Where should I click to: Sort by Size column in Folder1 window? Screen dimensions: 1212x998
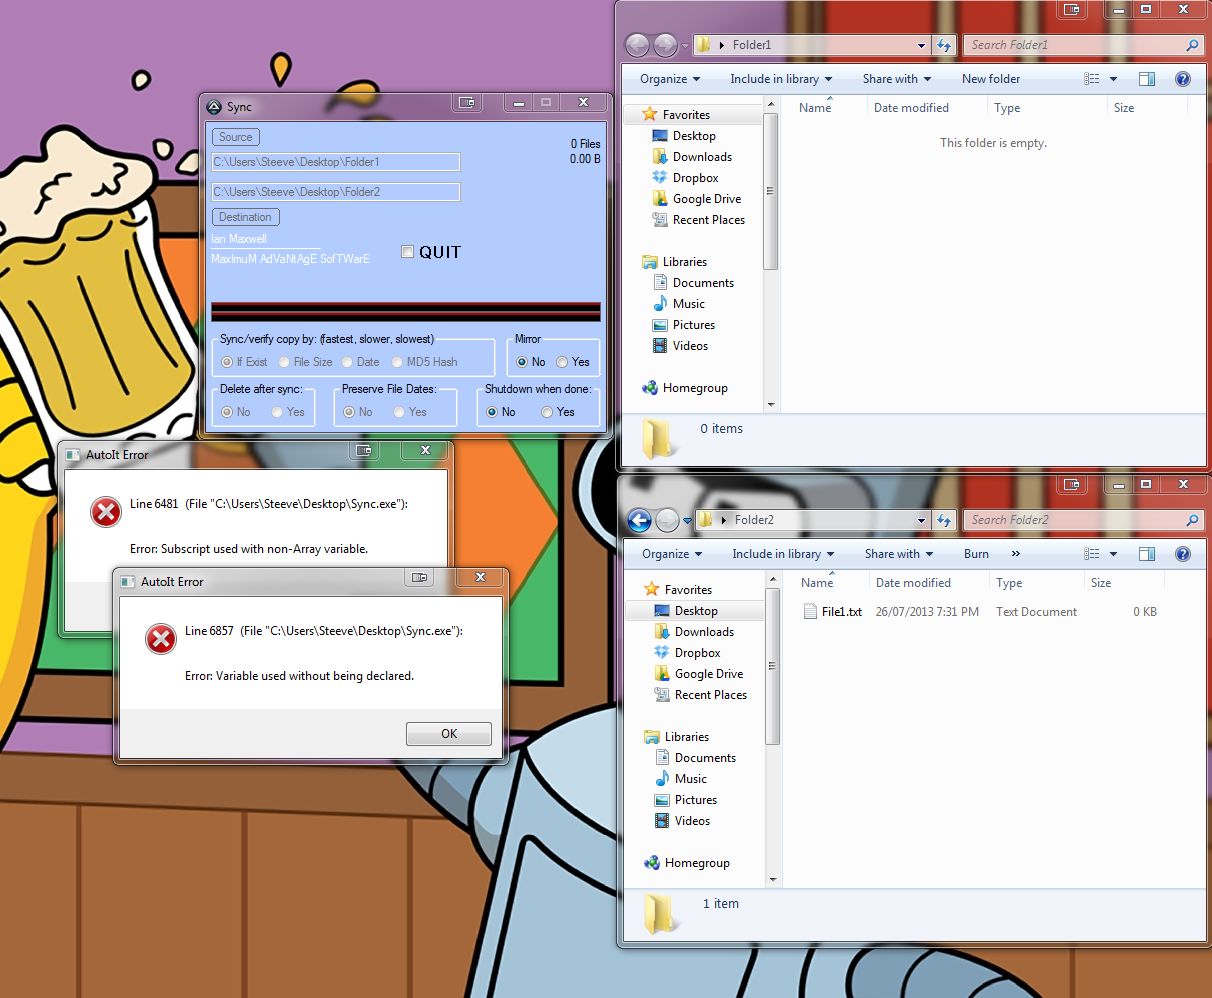click(1124, 108)
